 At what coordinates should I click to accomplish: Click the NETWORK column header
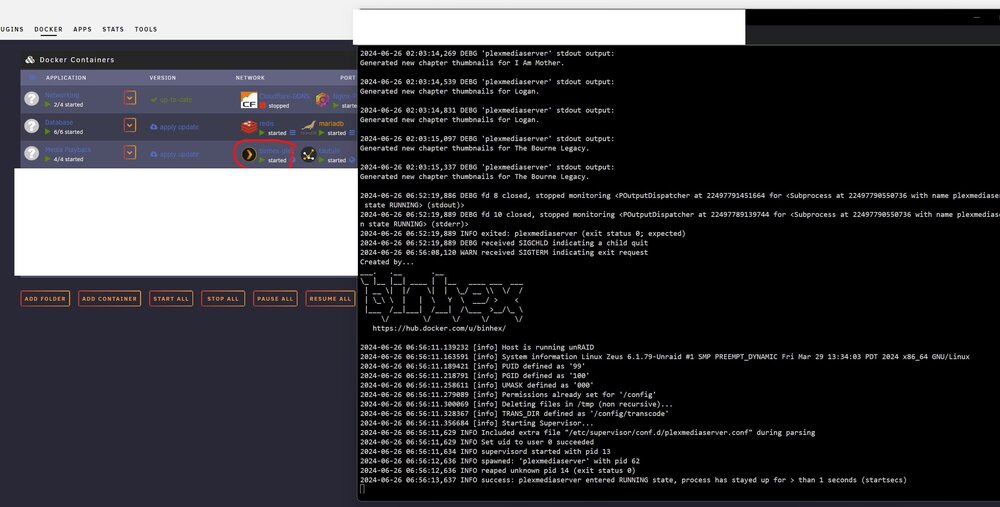[250, 78]
